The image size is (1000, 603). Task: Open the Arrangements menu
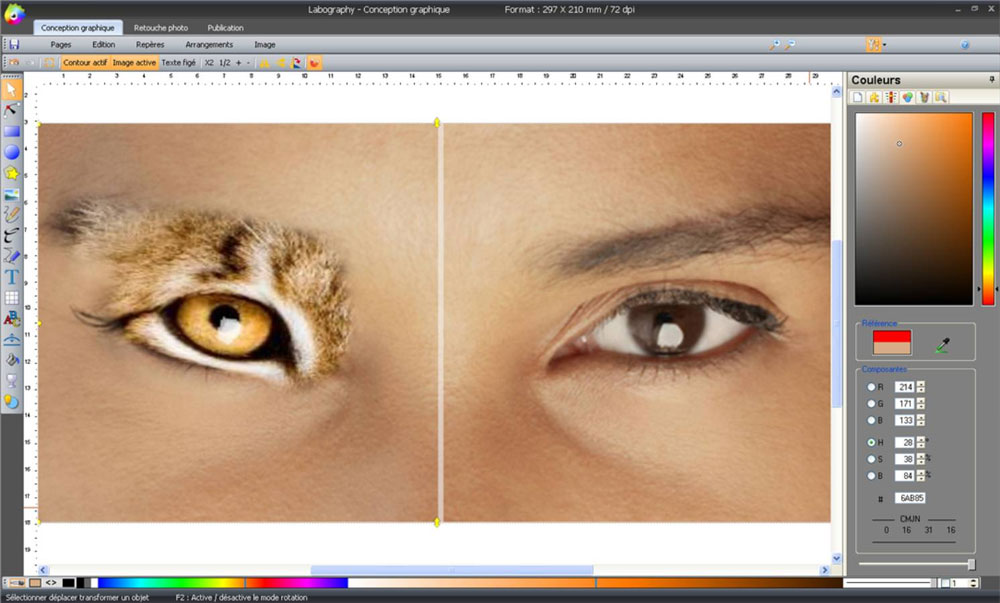[x=209, y=45]
